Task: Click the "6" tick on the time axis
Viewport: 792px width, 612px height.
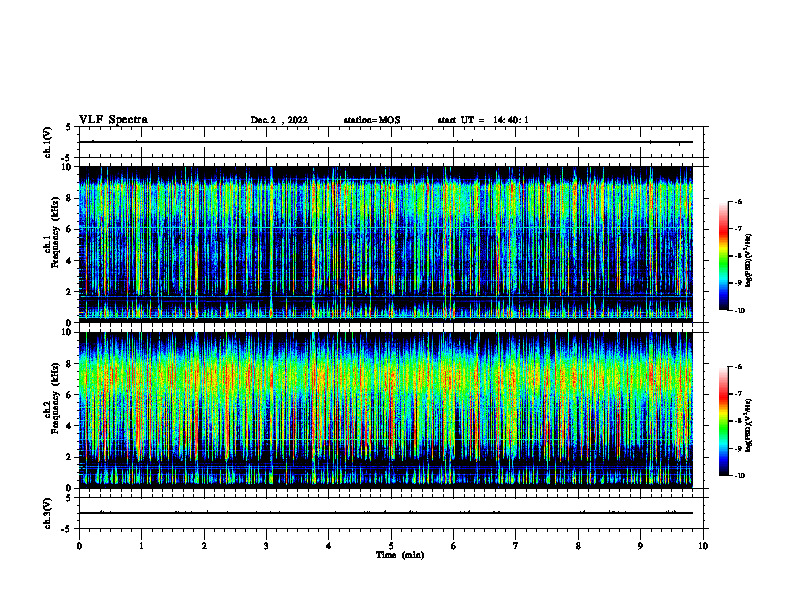Action: tap(454, 546)
